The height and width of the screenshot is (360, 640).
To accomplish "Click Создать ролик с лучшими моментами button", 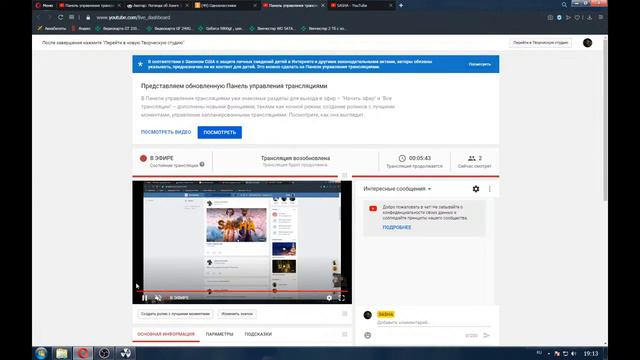I will tap(175, 314).
